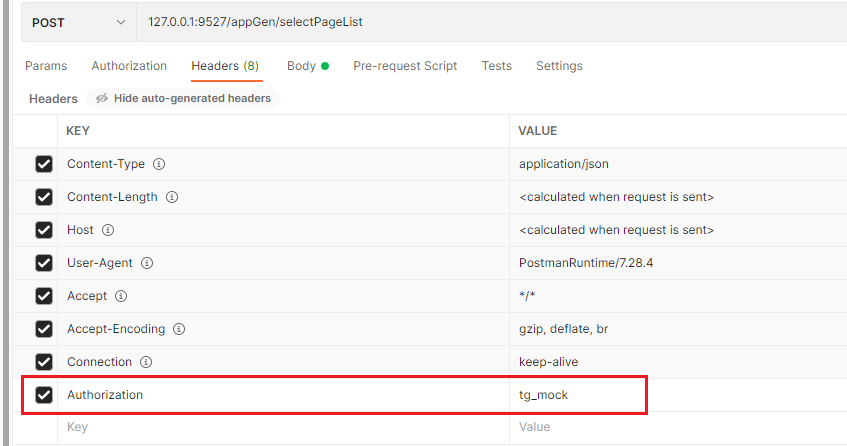The height and width of the screenshot is (446, 847).
Task: Click the KEY column header
Action: 78,131
